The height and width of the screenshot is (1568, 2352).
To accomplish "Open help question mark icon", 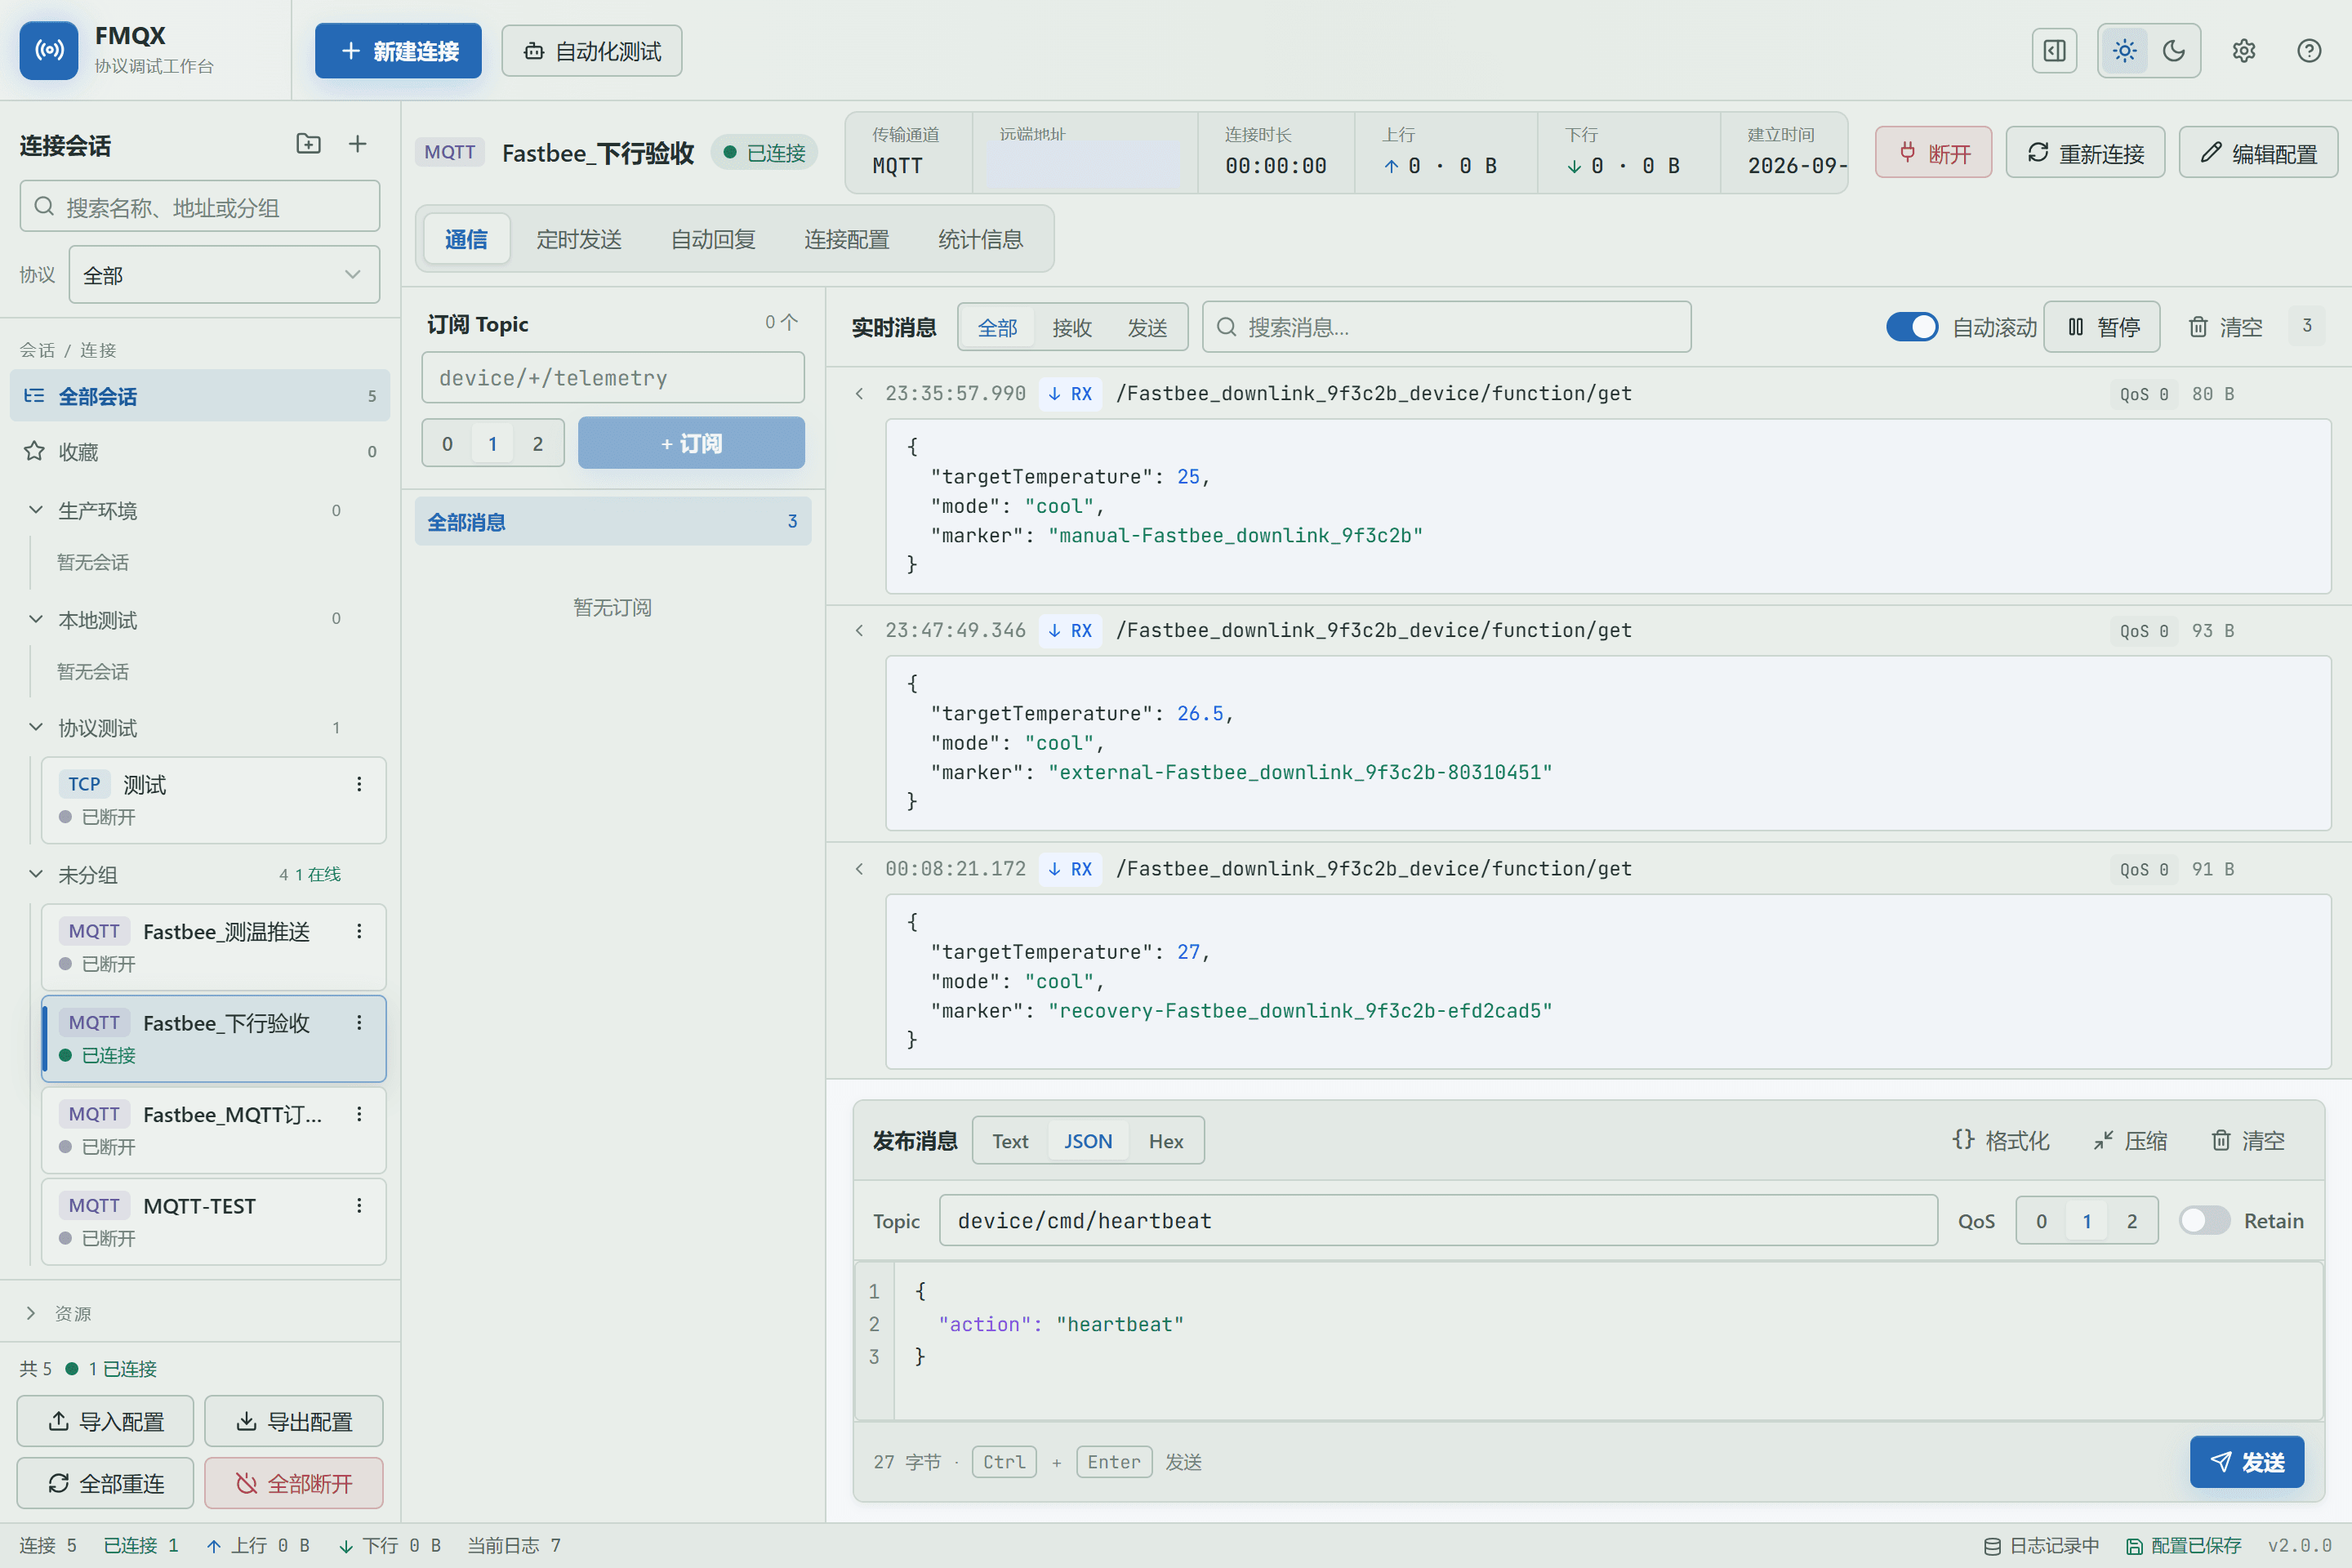I will pyautogui.click(x=2308, y=51).
